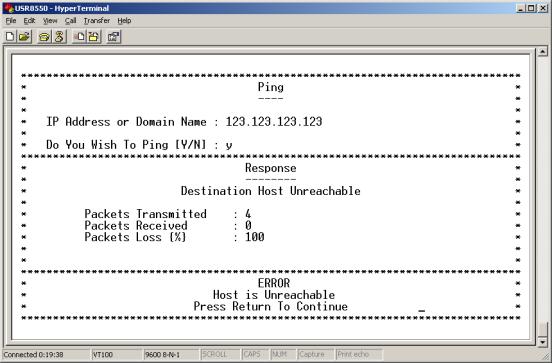Click the scroll down arrow of vertical scrollbar
Viewport: 552px width, 363px height.
tap(542, 342)
